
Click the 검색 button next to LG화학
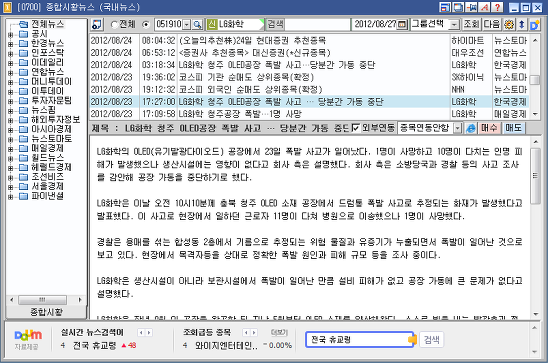275,24
